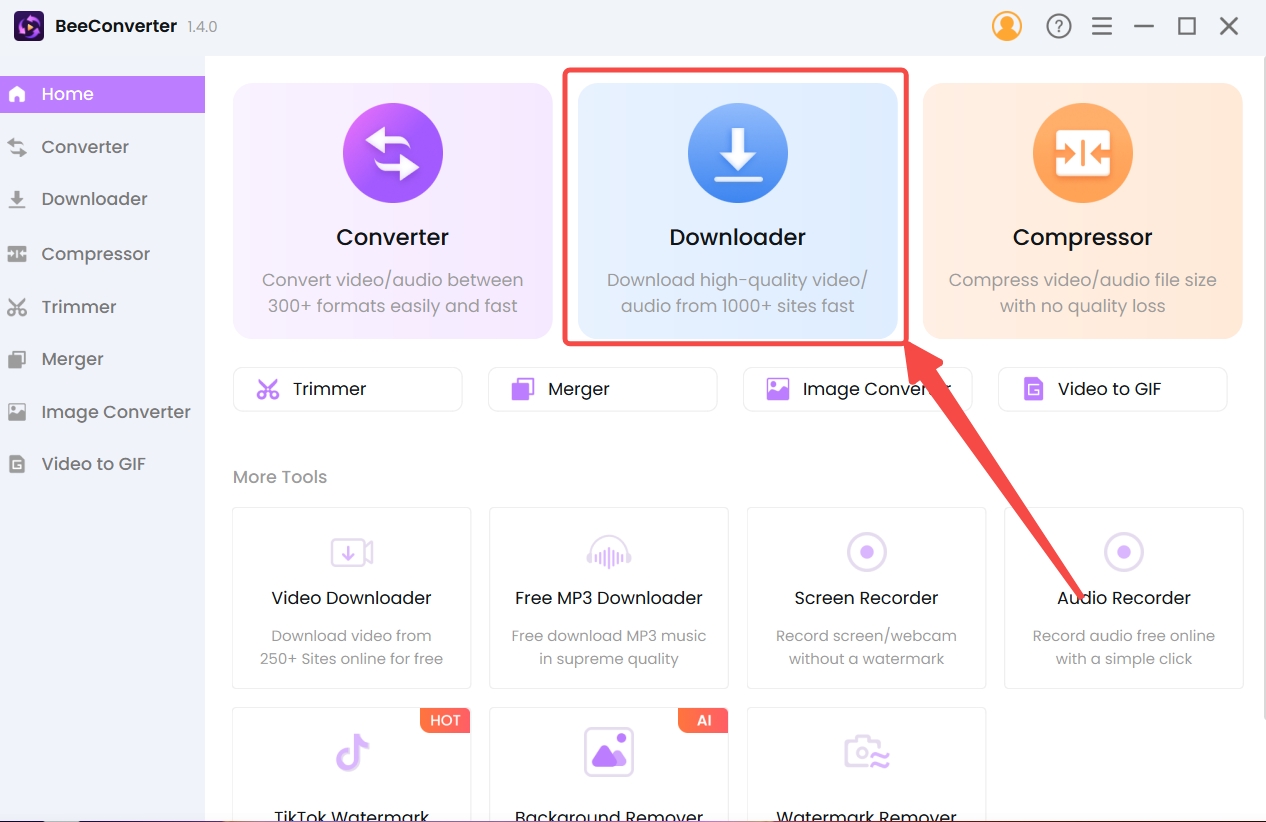Image resolution: width=1266 pixels, height=822 pixels.
Task: Open Merger from the sidebar
Action: click(102, 359)
